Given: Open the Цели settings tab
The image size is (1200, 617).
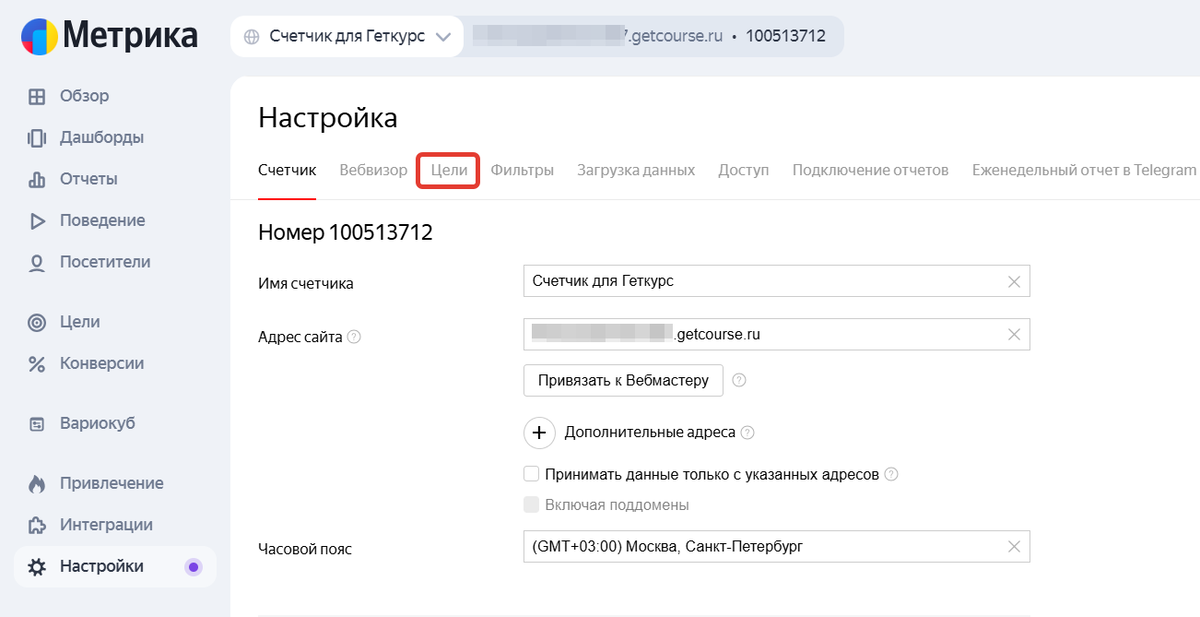Looking at the screenshot, I should pos(449,170).
